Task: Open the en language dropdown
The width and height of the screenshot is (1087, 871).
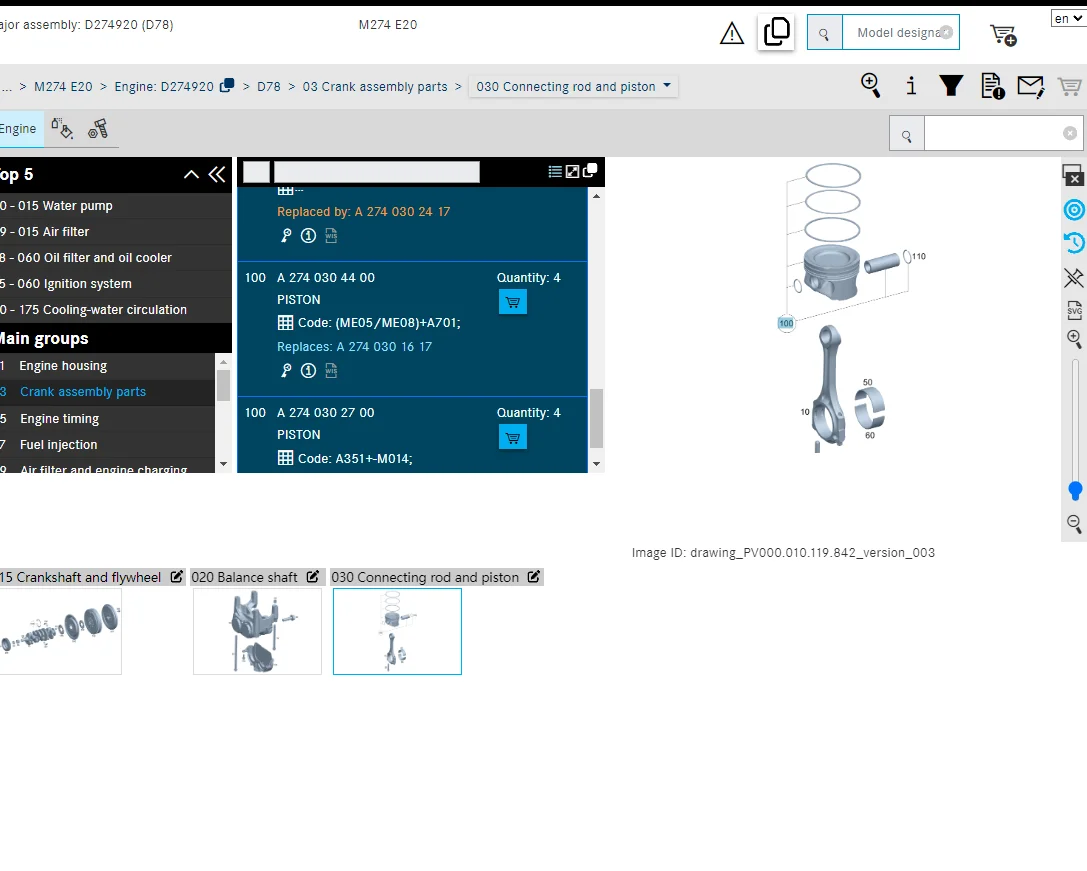Action: 1068,19
